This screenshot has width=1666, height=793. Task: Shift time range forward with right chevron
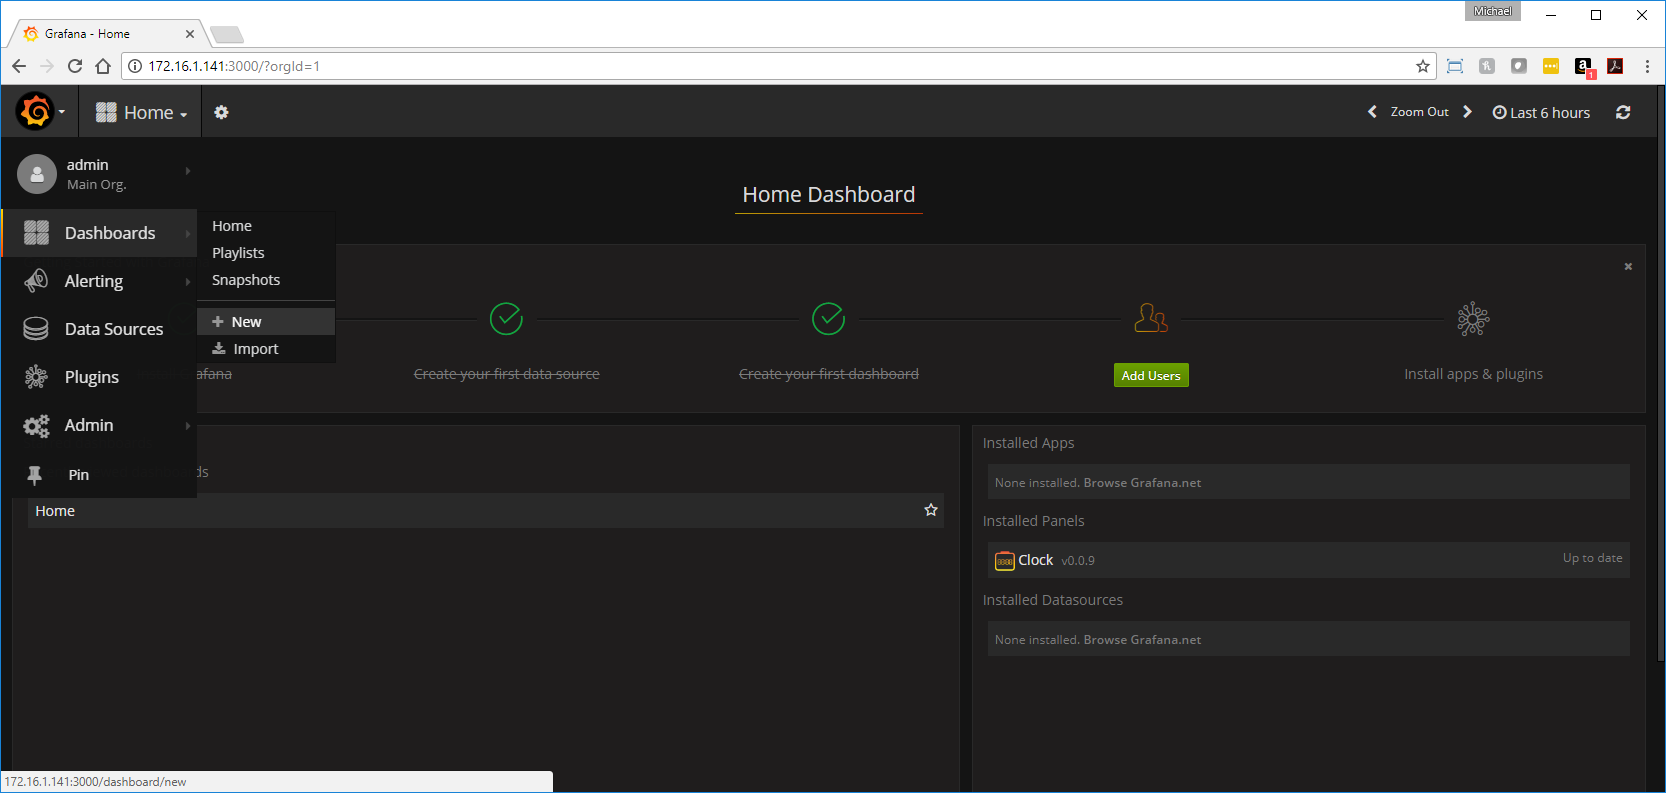point(1467,112)
